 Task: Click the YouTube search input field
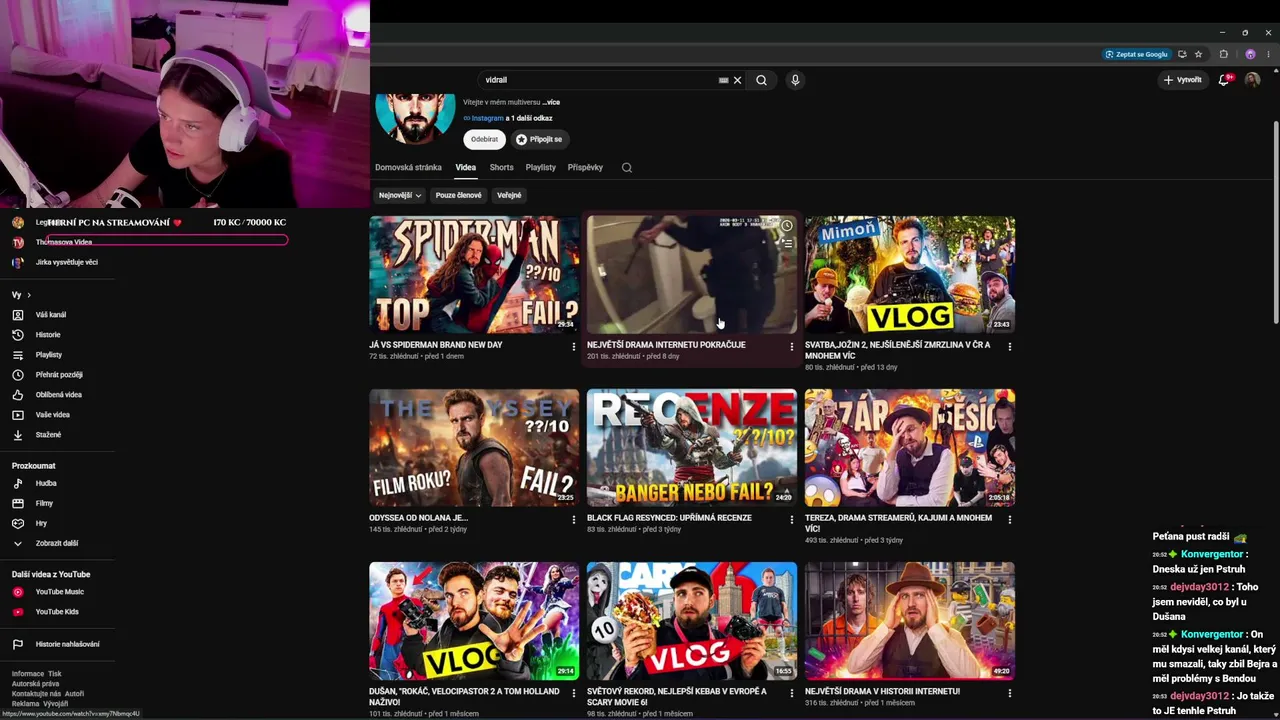point(598,80)
